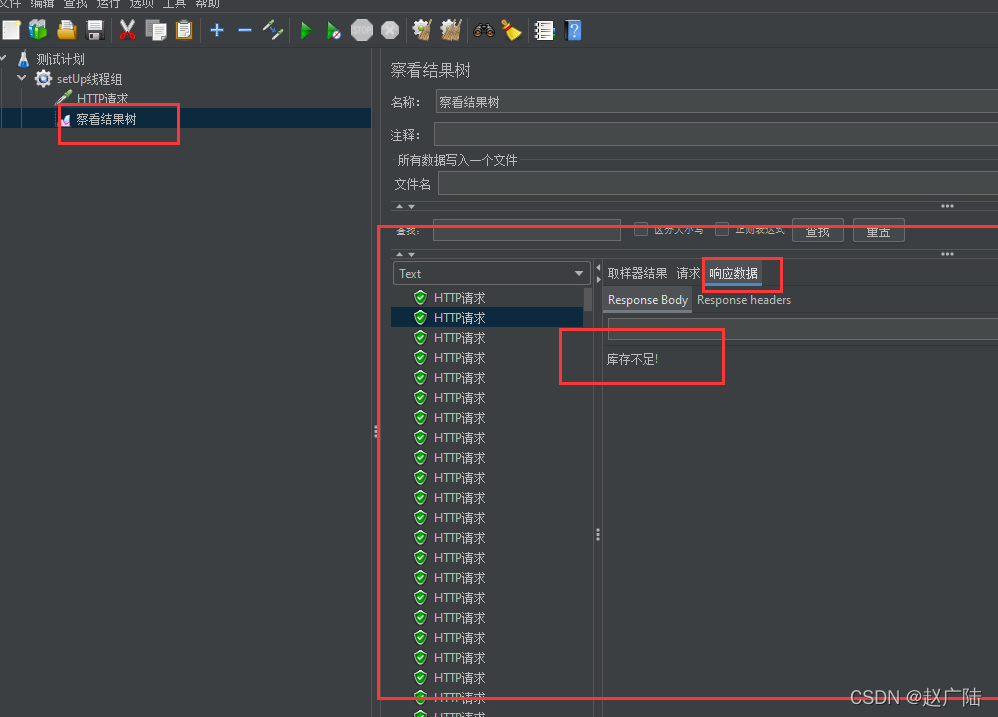Click the Save floppy disk icon
This screenshot has height=717, width=998.
point(96,31)
